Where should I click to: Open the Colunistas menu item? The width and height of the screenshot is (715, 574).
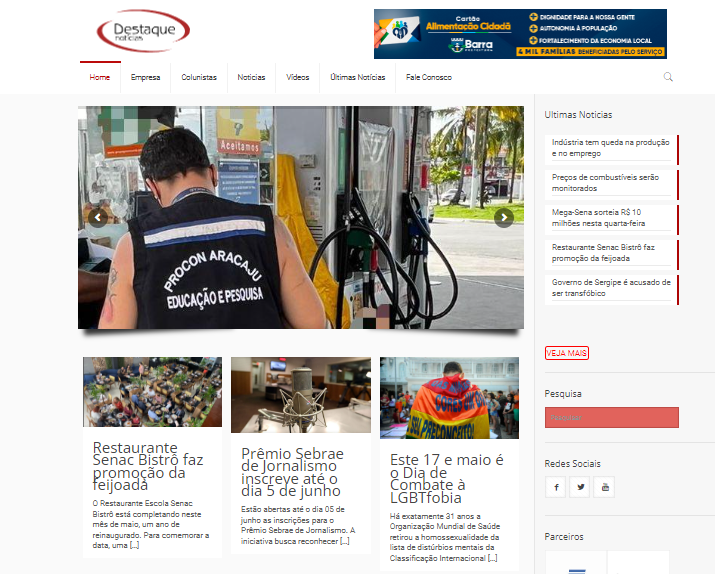(199, 77)
